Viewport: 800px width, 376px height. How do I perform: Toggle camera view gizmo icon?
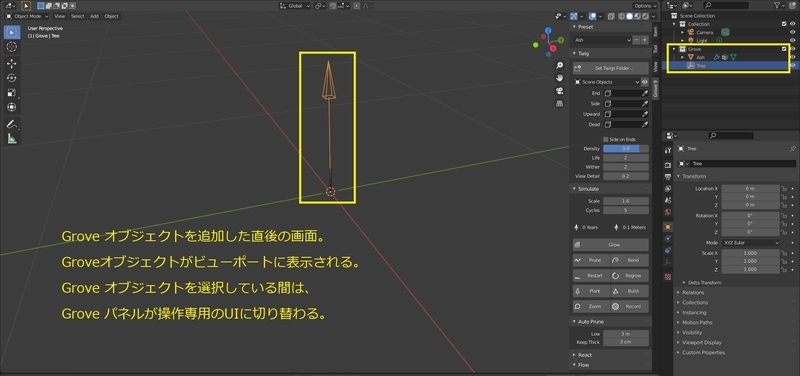coord(560,91)
